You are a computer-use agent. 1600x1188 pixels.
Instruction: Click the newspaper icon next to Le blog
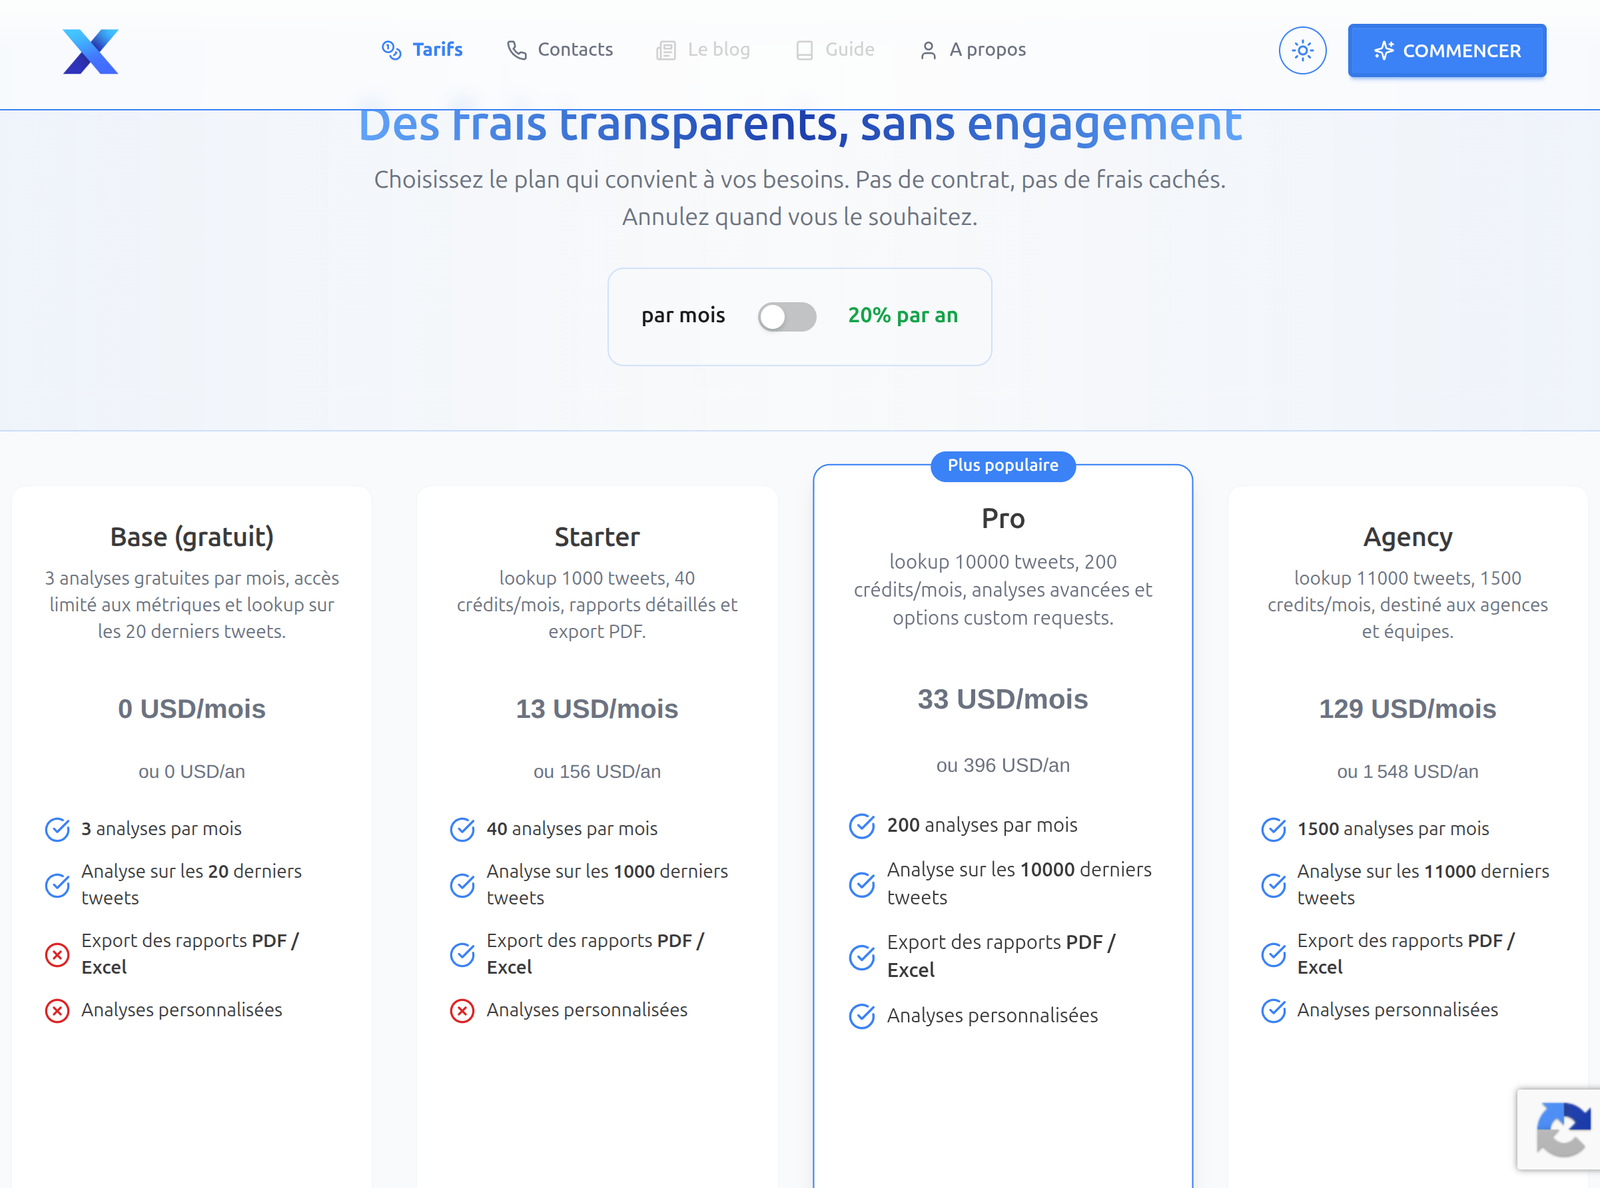tap(666, 50)
